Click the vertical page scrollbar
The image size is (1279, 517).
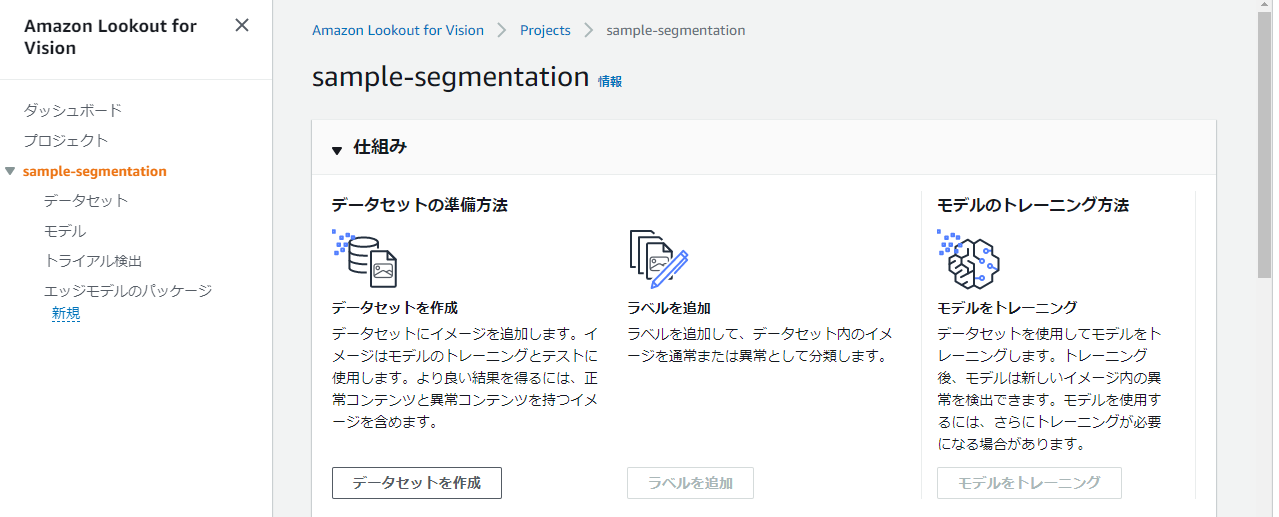click(x=1265, y=145)
